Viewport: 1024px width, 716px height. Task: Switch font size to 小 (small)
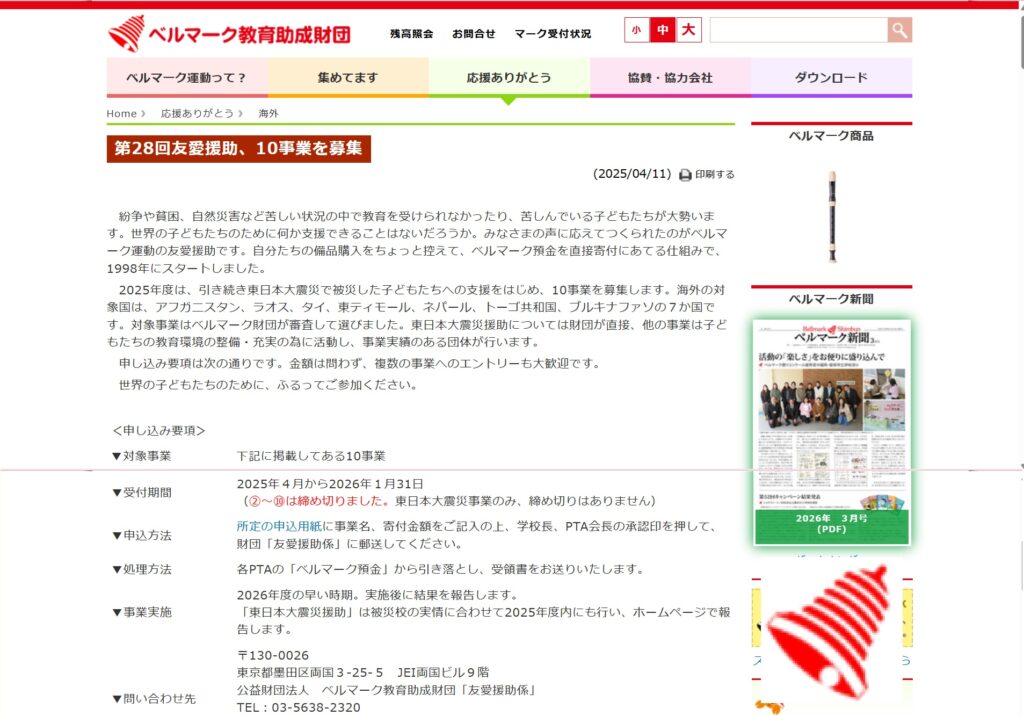click(x=636, y=31)
